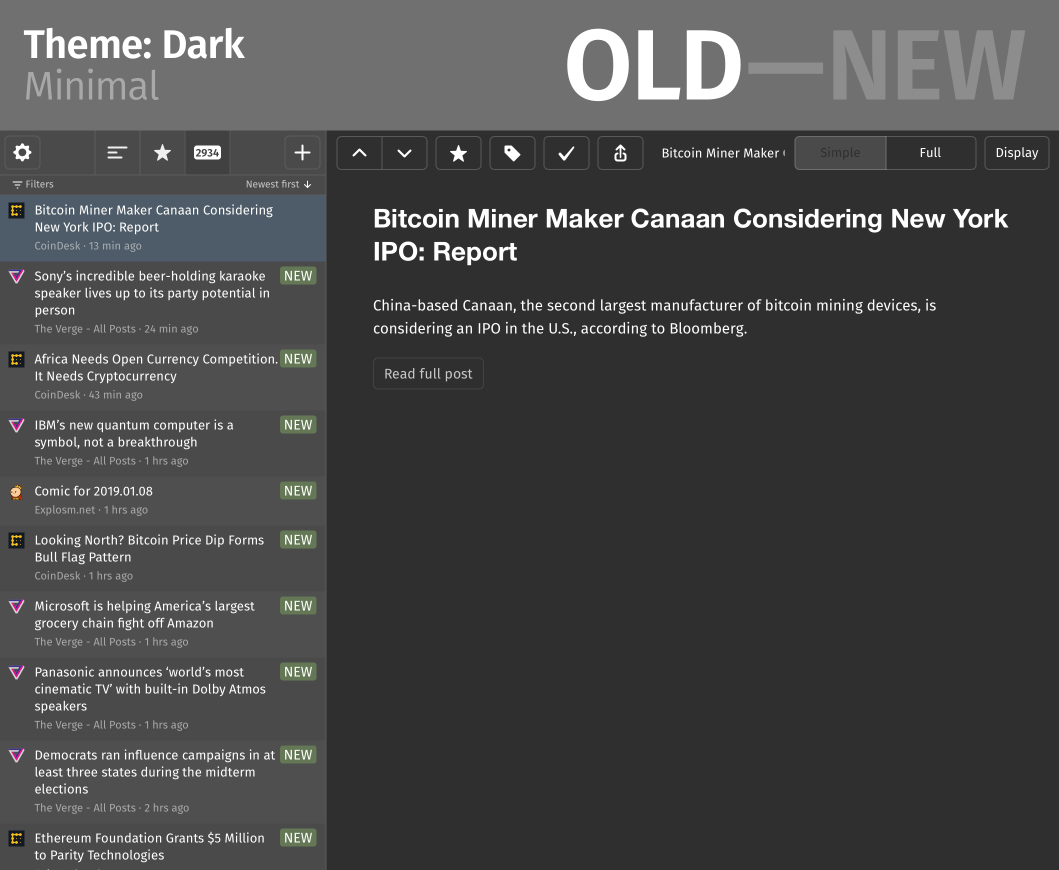Open the Filters options
1059x870 pixels.
coord(33,184)
